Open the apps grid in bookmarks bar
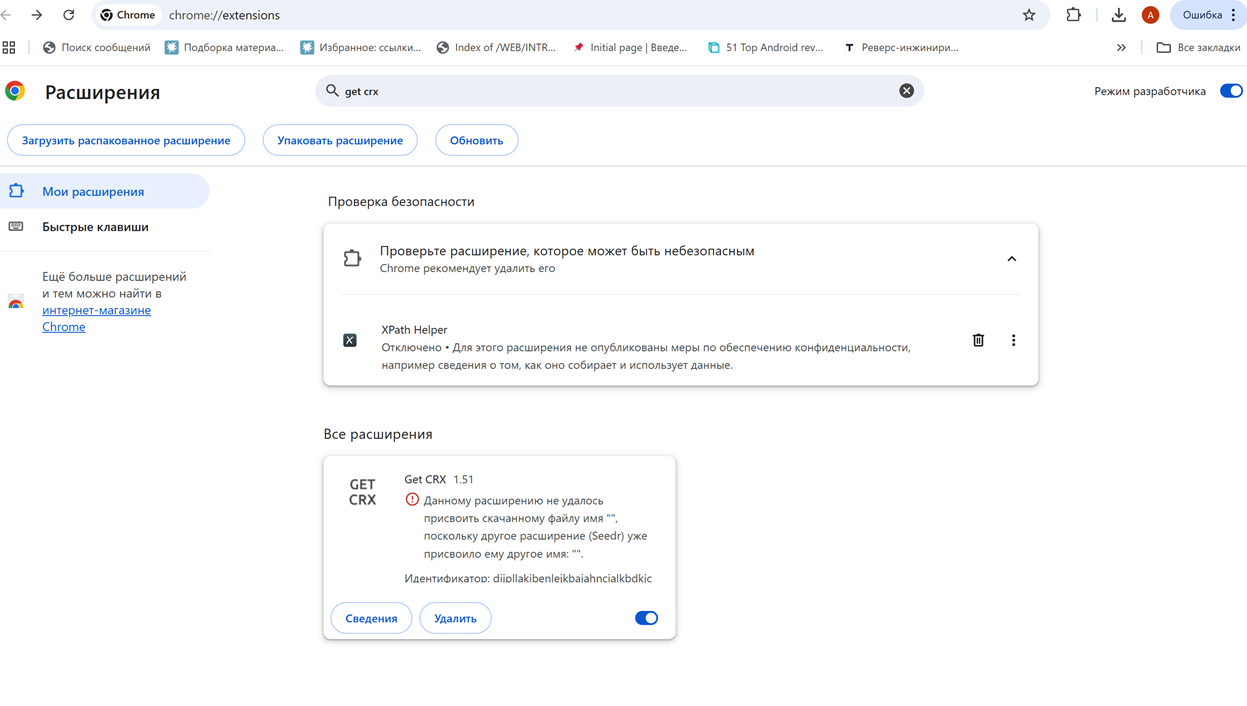 click(x=9, y=47)
